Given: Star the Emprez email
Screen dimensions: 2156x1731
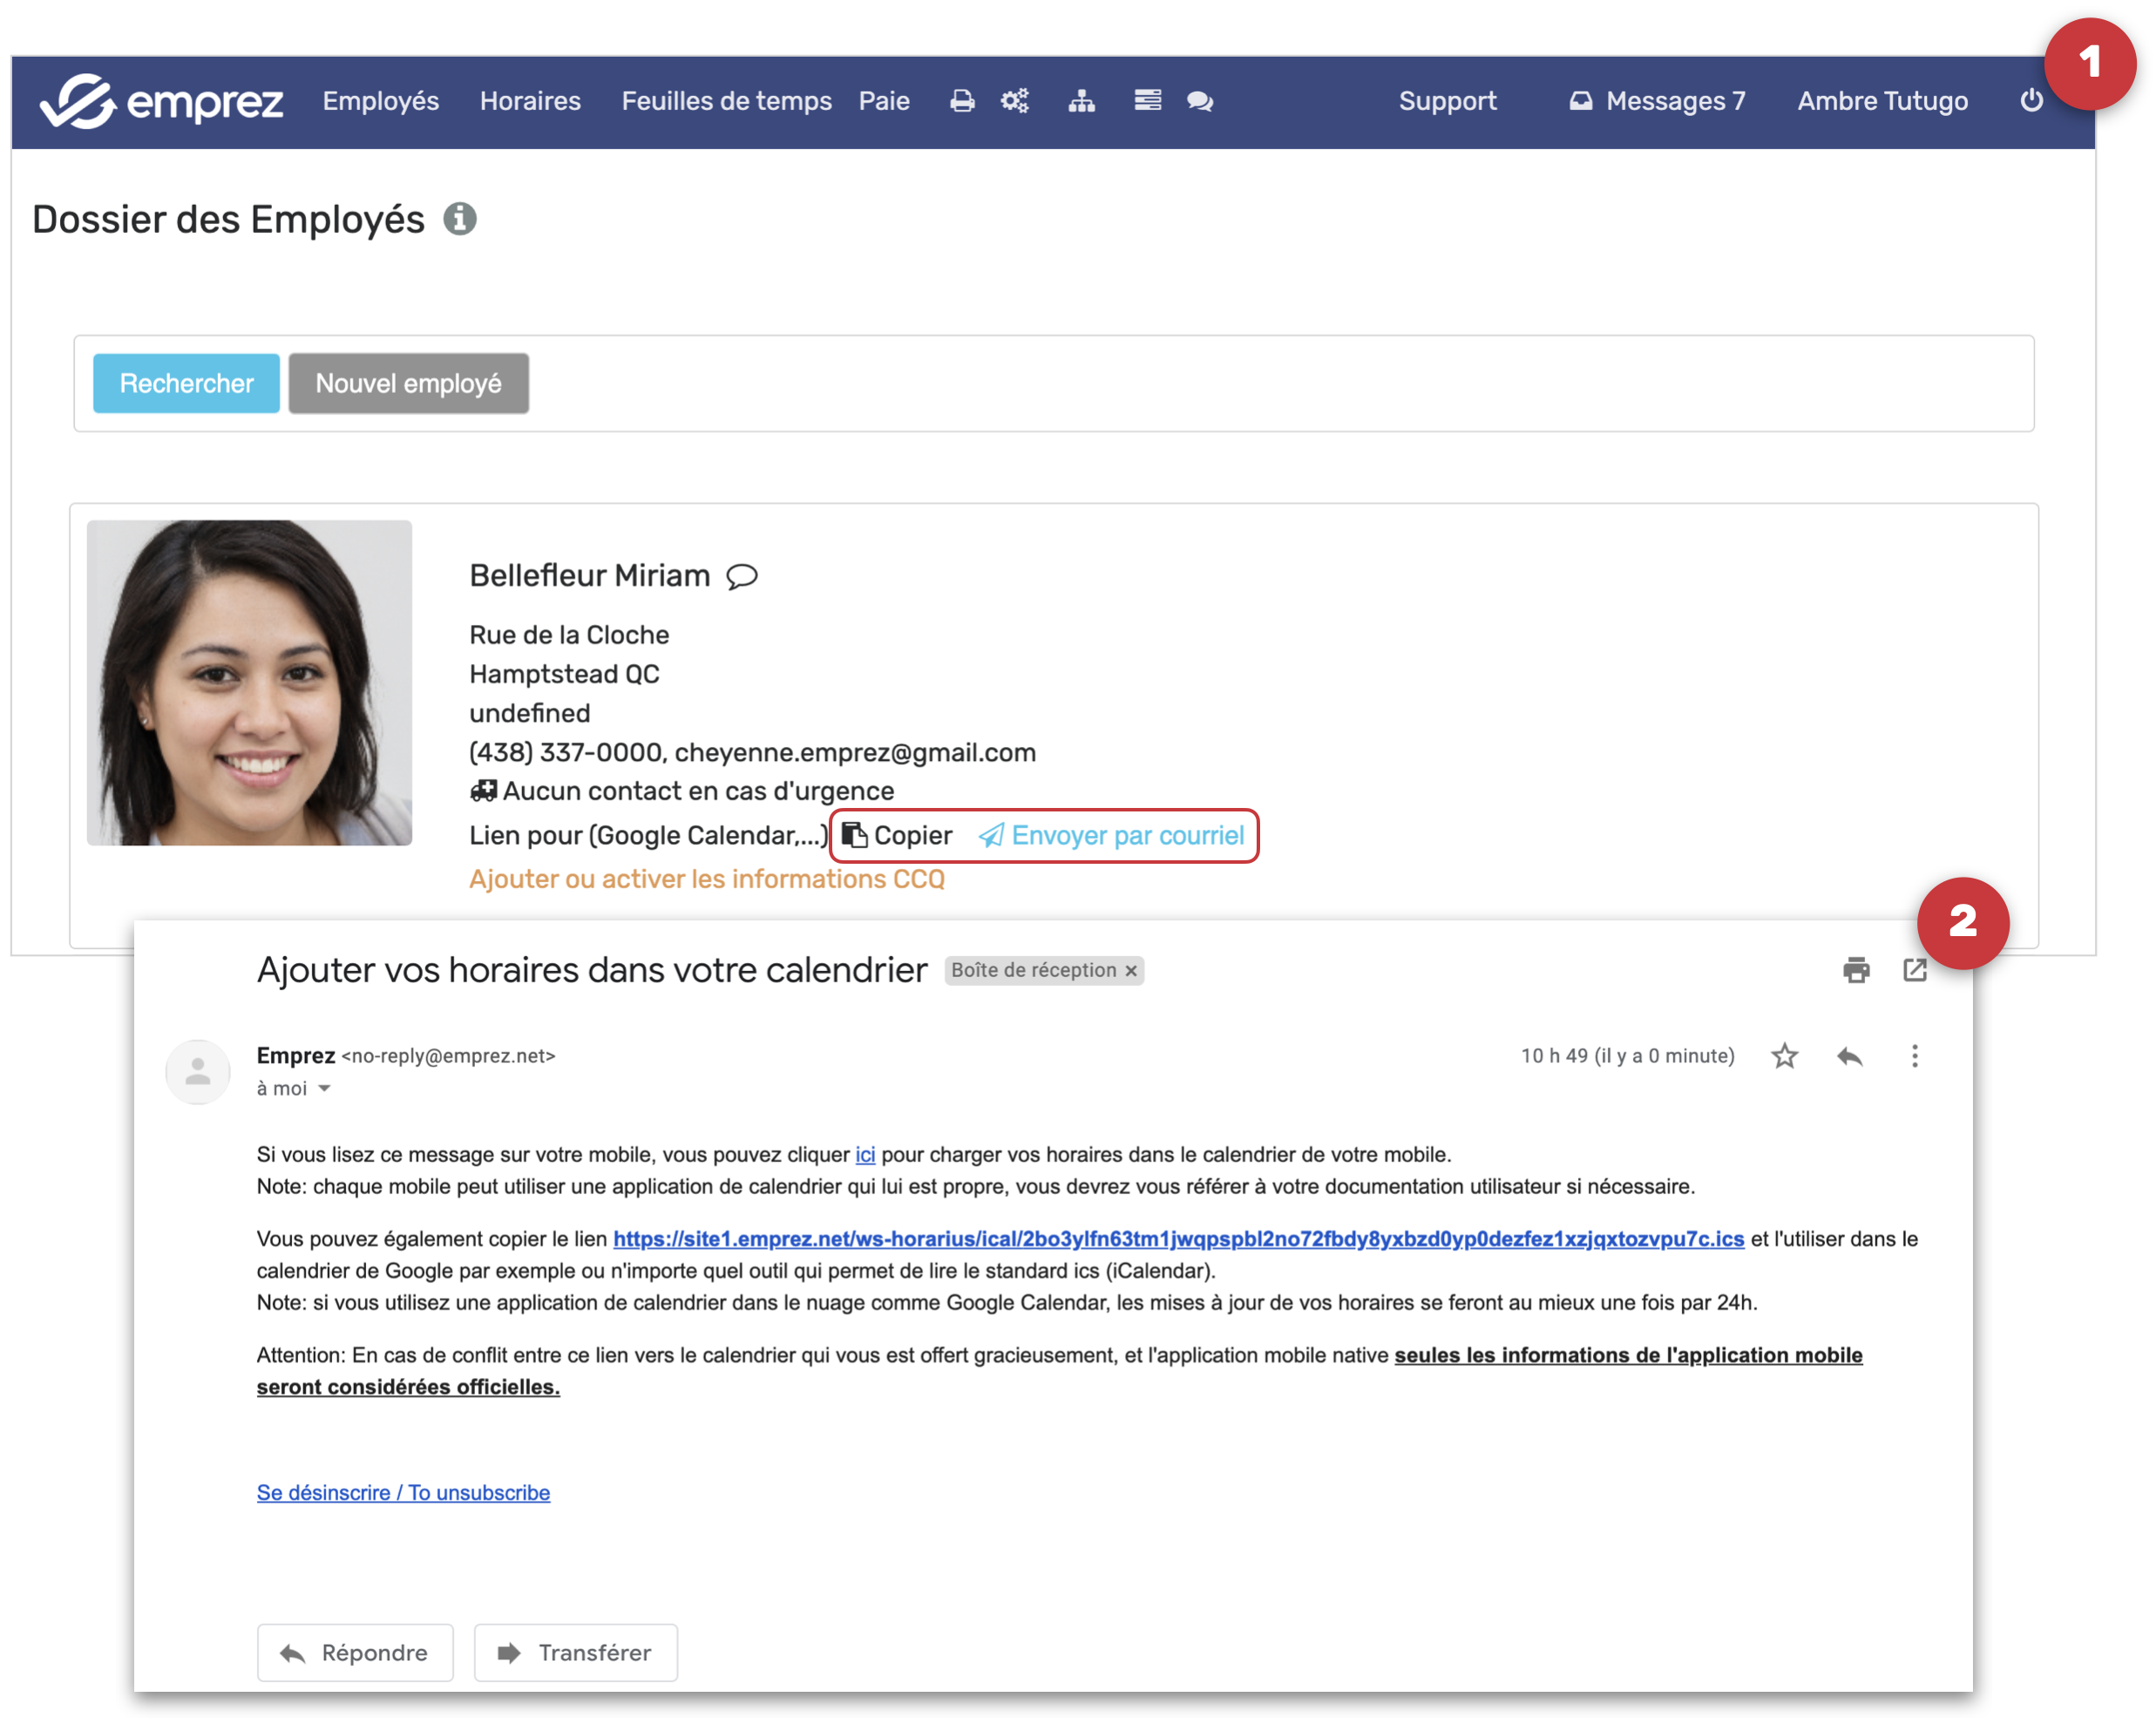Looking at the screenshot, I should click(1784, 1056).
